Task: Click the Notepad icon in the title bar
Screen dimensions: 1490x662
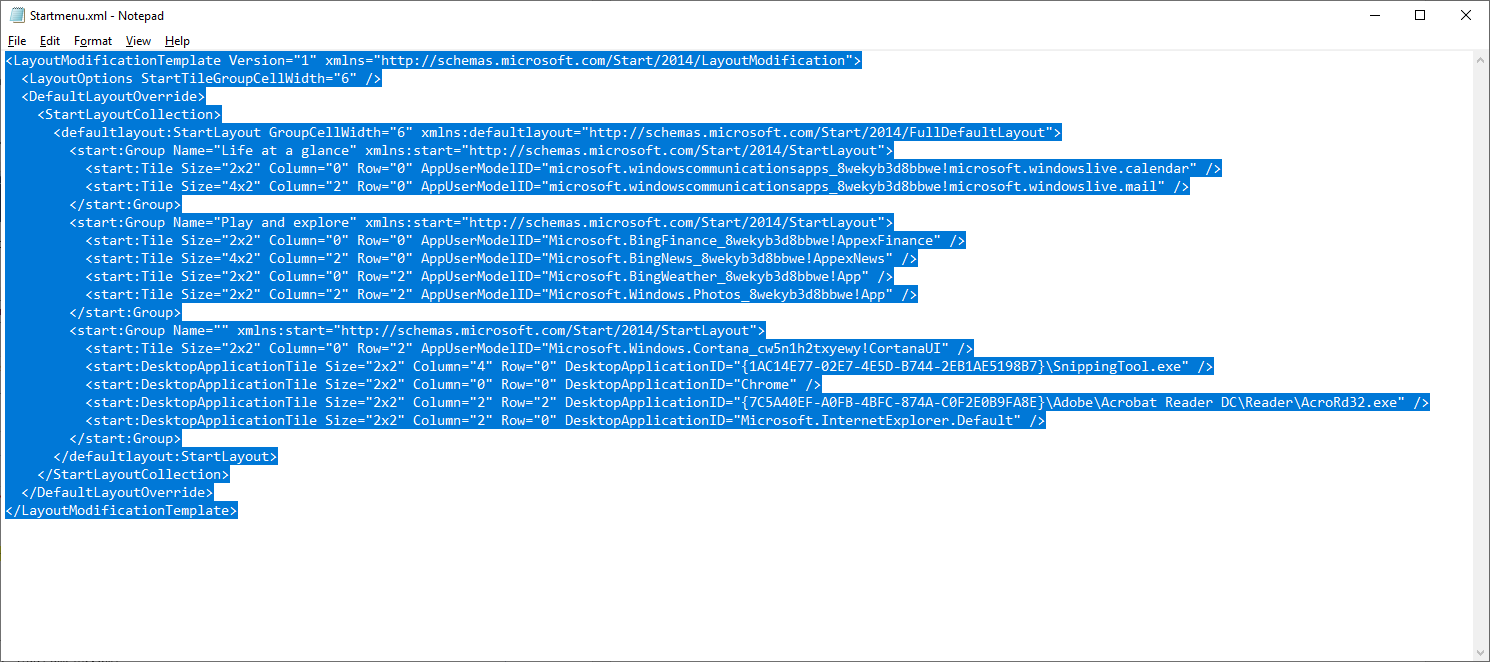Action: (17, 15)
